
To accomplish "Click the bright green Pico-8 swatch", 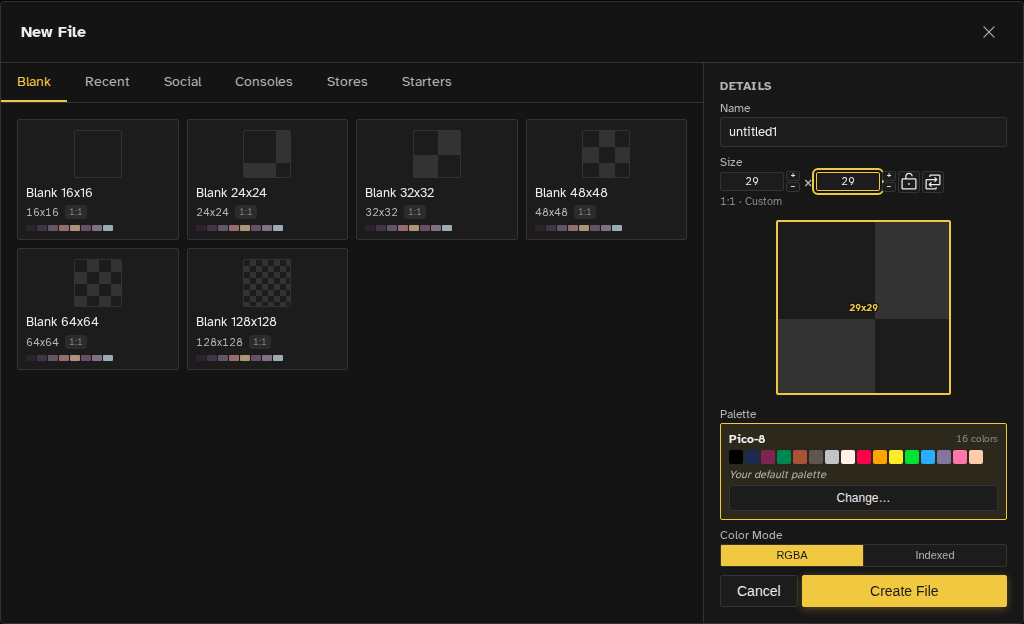I will click(912, 457).
